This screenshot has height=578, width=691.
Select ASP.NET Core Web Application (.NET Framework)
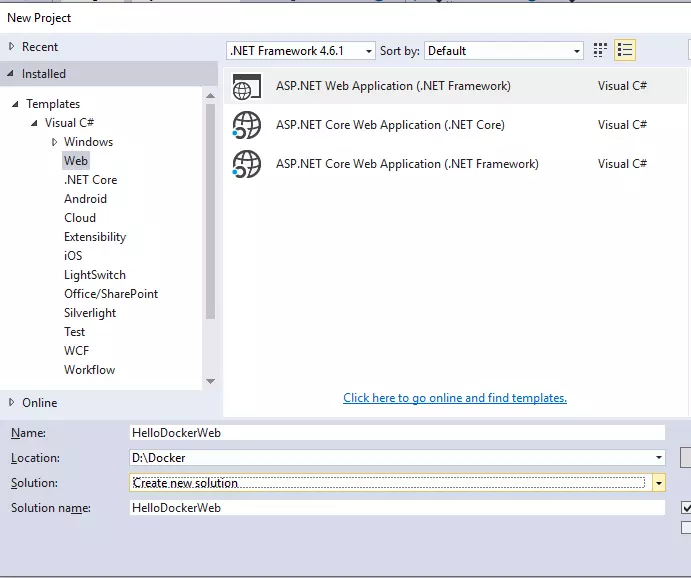click(455, 164)
